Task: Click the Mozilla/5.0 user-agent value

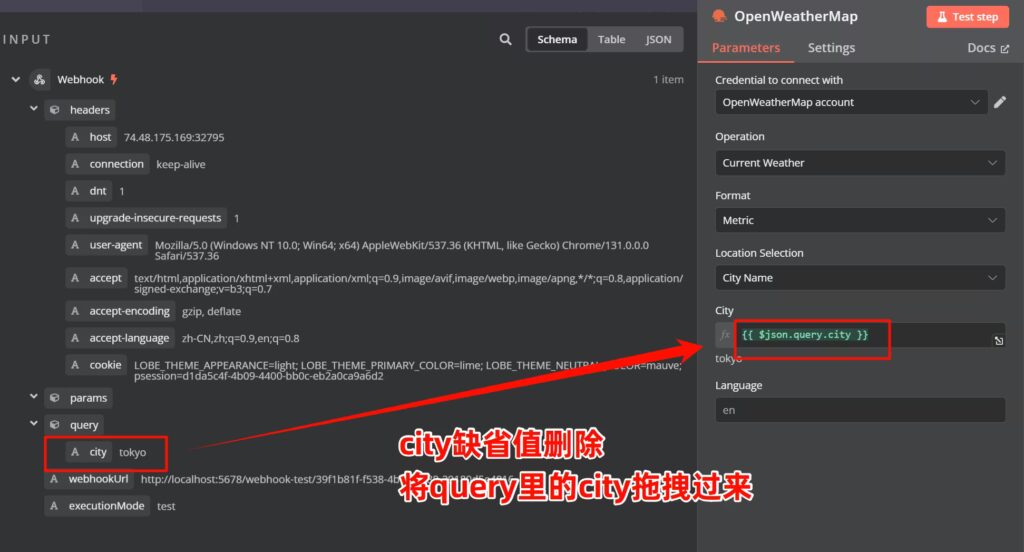Action: click(402, 251)
